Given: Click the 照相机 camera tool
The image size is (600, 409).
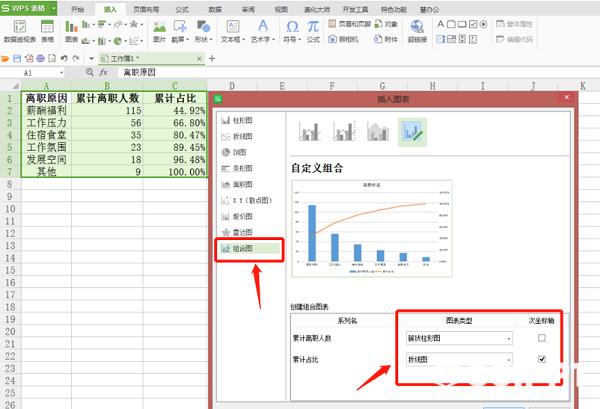Looking at the screenshot, I should point(344,39).
